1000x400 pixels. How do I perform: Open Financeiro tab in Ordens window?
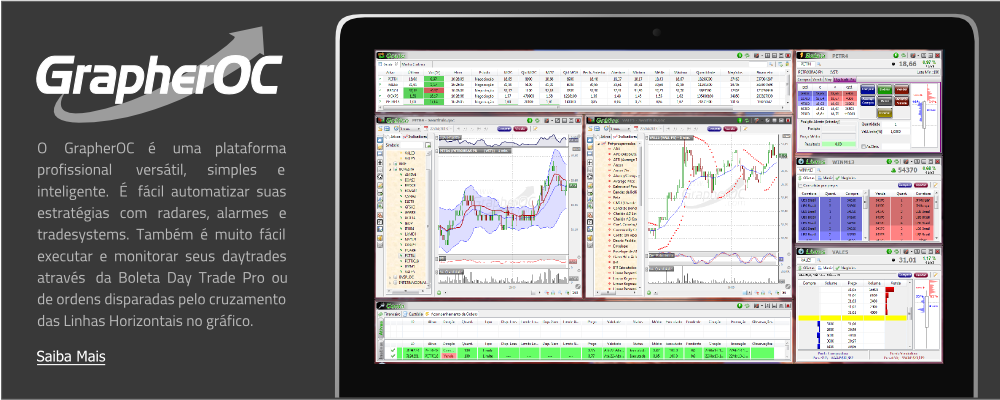389,314
